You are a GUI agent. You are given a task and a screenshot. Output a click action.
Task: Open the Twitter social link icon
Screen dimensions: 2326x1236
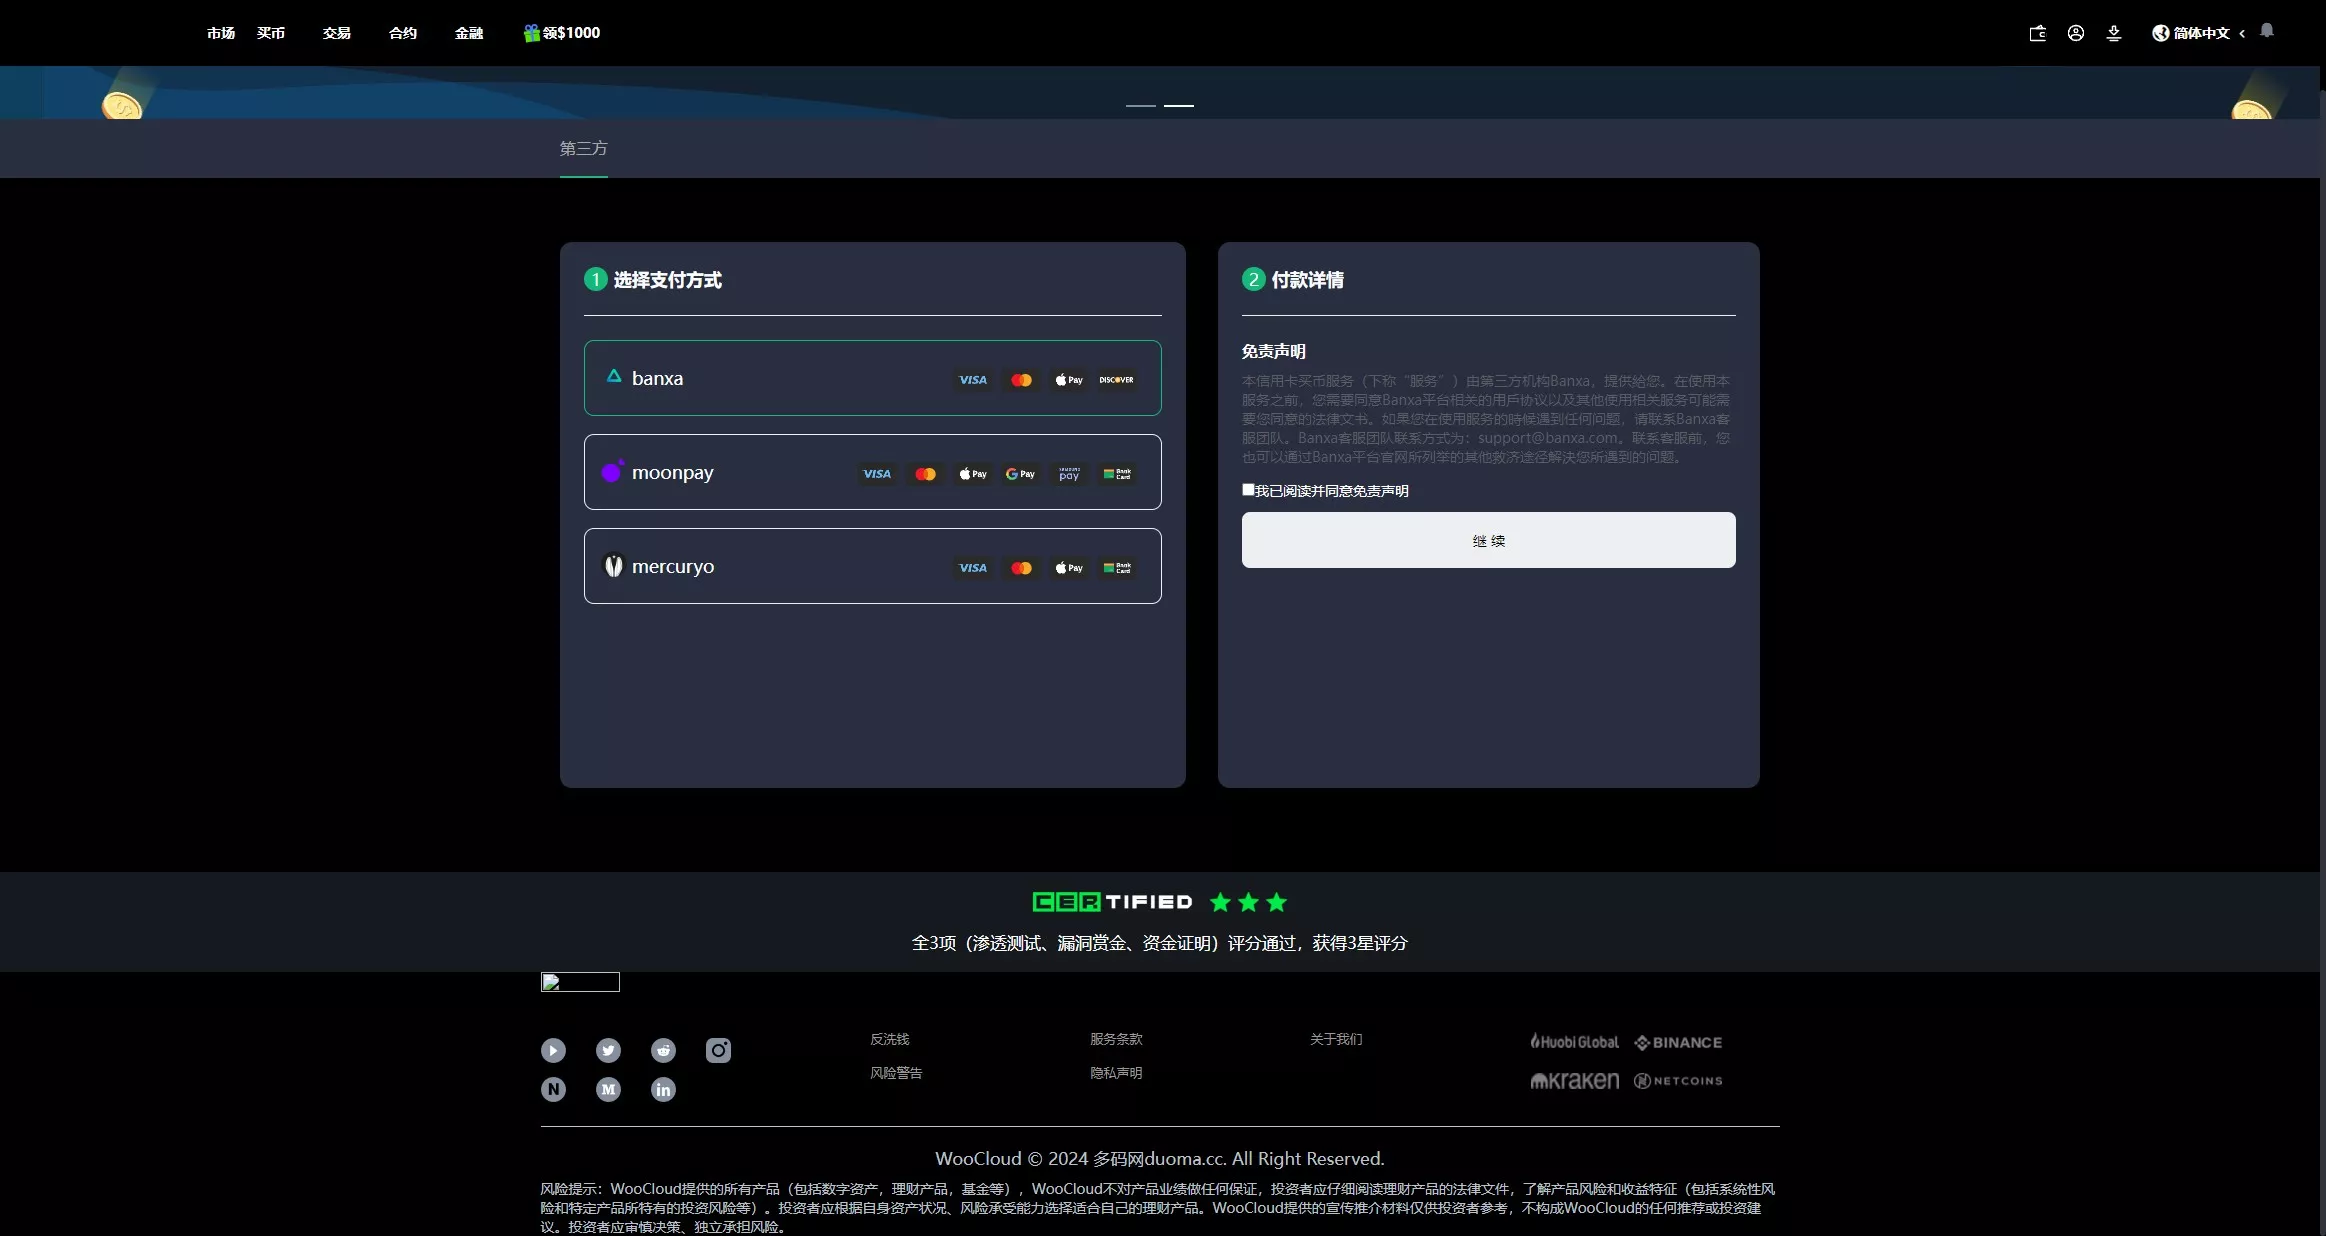[608, 1050]
